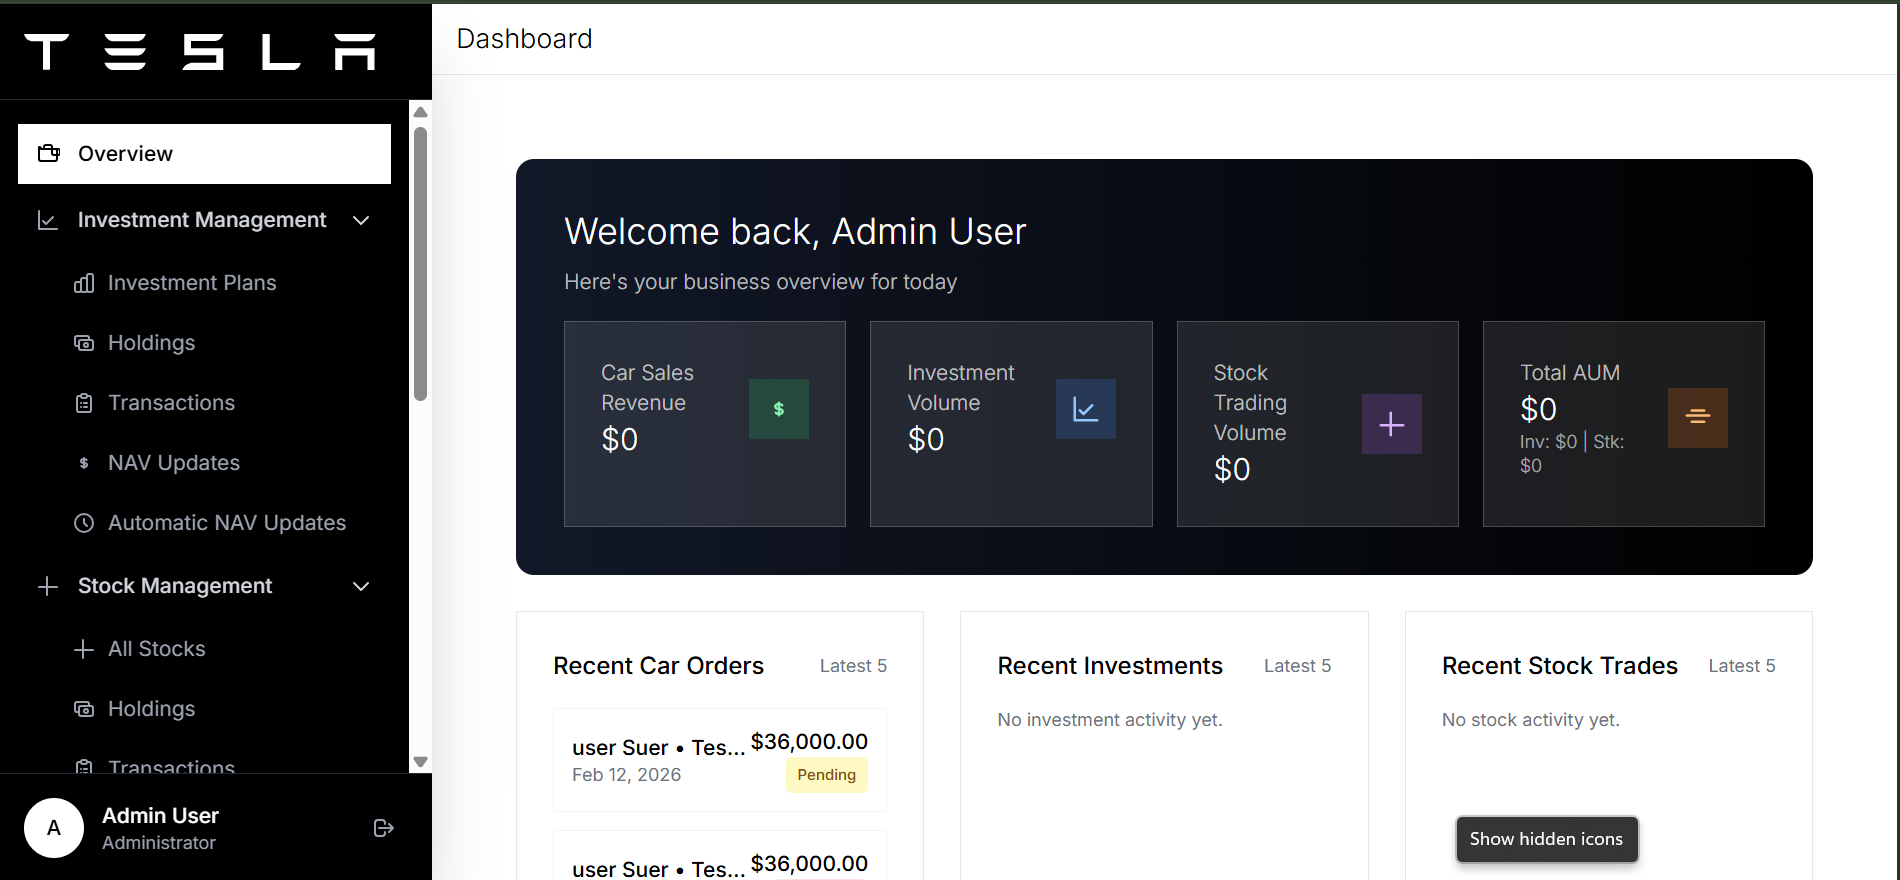Click the NAV Updates dollar icon
1900x880 pixels.
(84, 463)
